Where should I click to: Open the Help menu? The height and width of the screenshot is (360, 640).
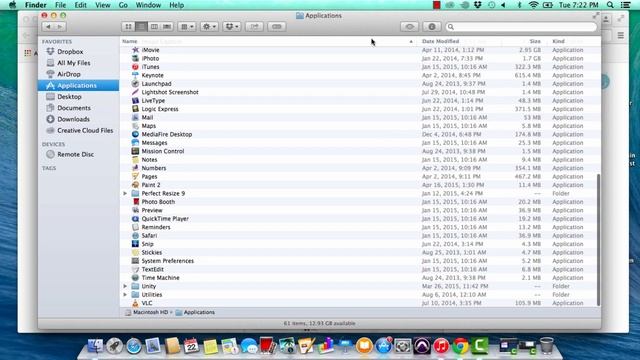pyautogui.click(x=176, y=5)
